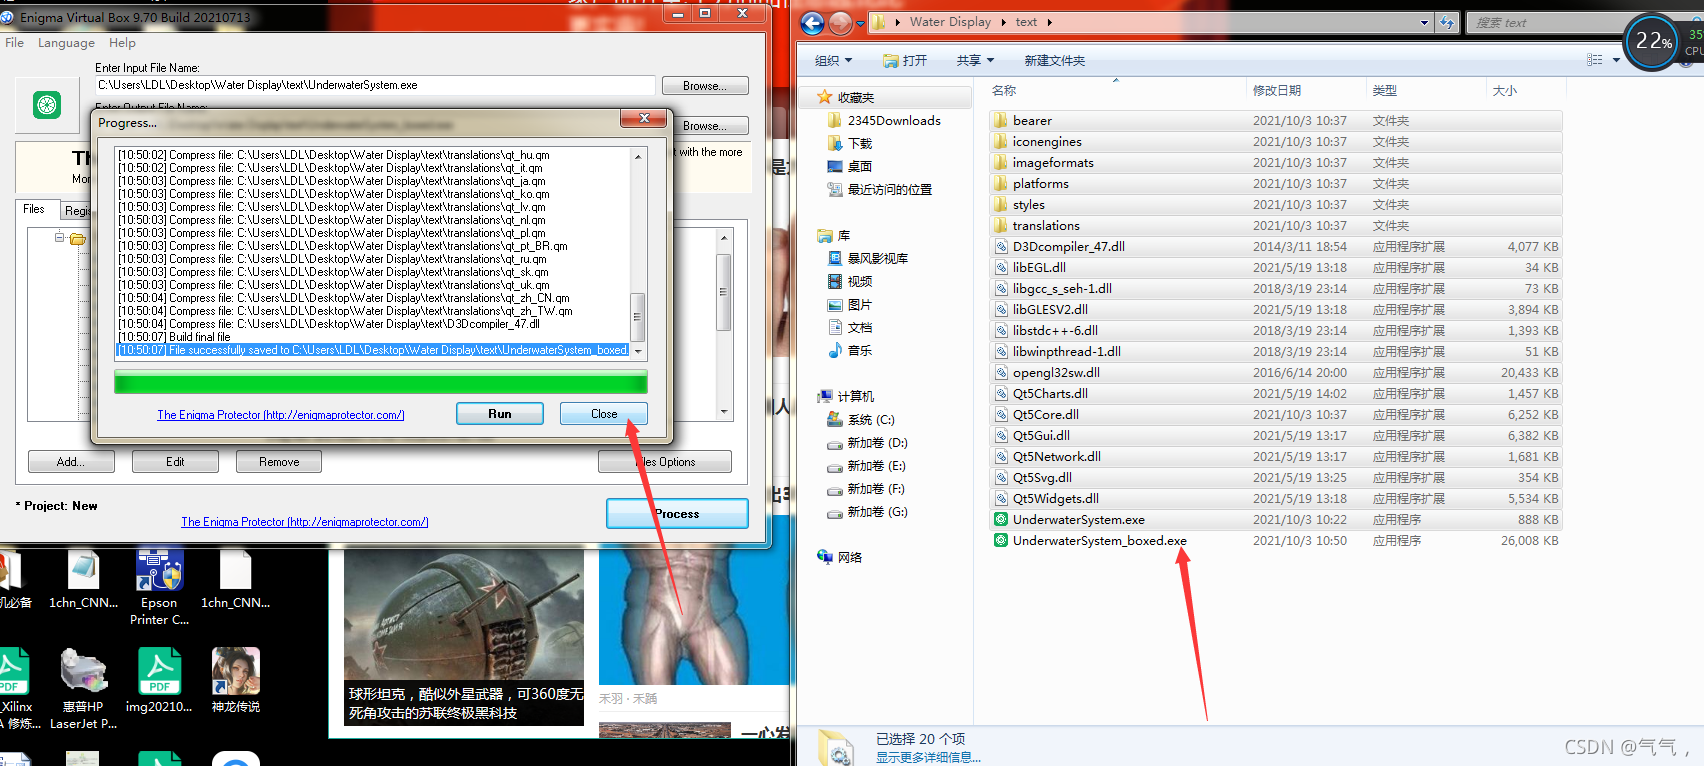Click the Explorer search text box

click(x=1545, y=22)
